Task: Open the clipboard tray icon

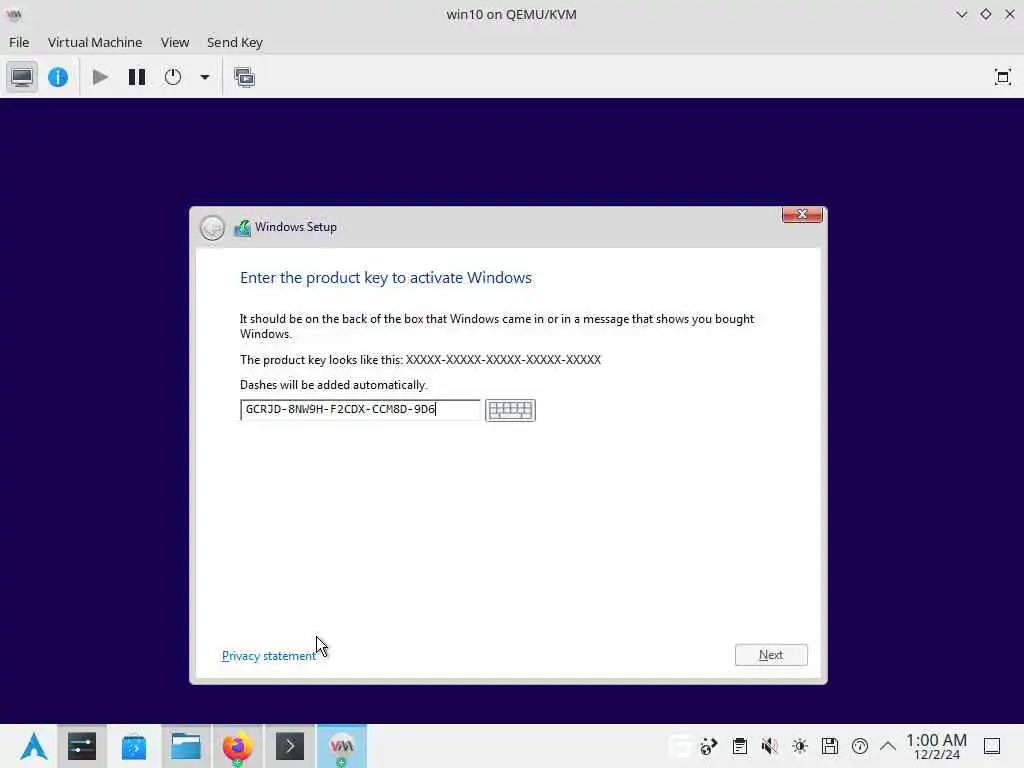Action: tap(739, 746)
